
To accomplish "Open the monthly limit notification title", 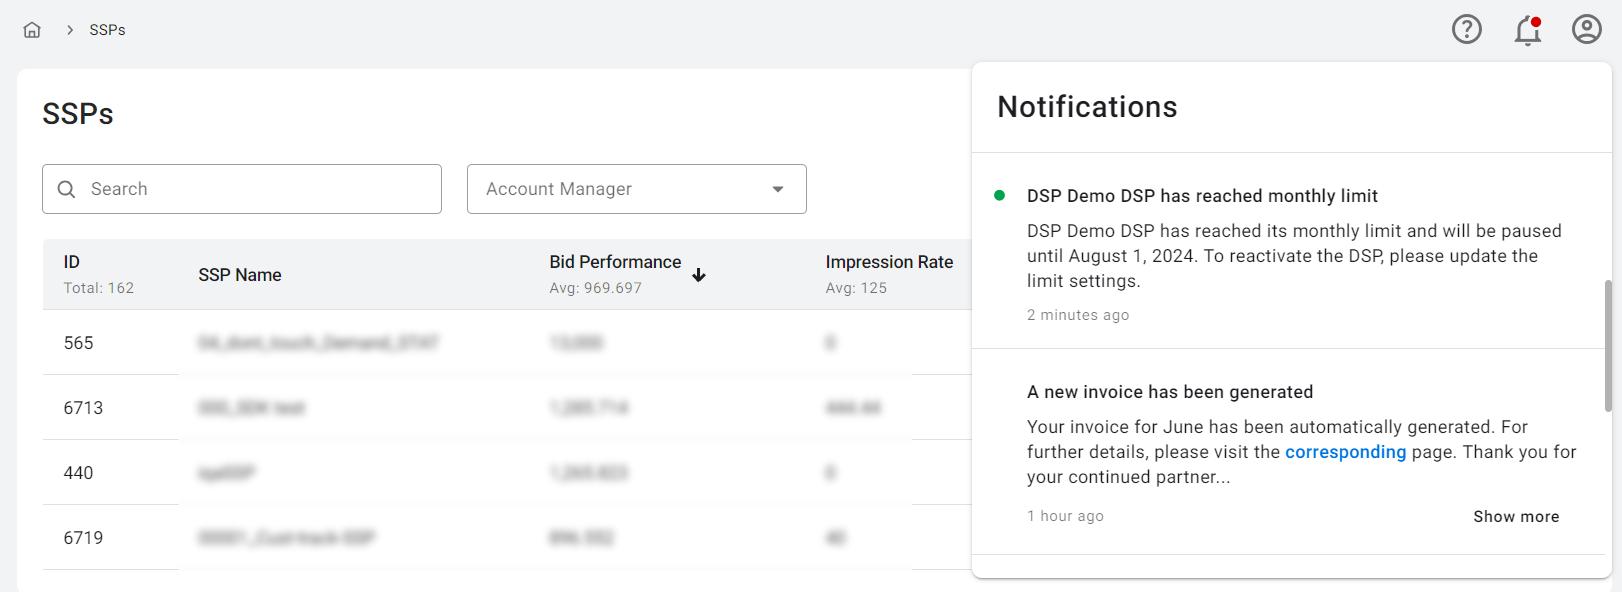I will [1201, 196].
